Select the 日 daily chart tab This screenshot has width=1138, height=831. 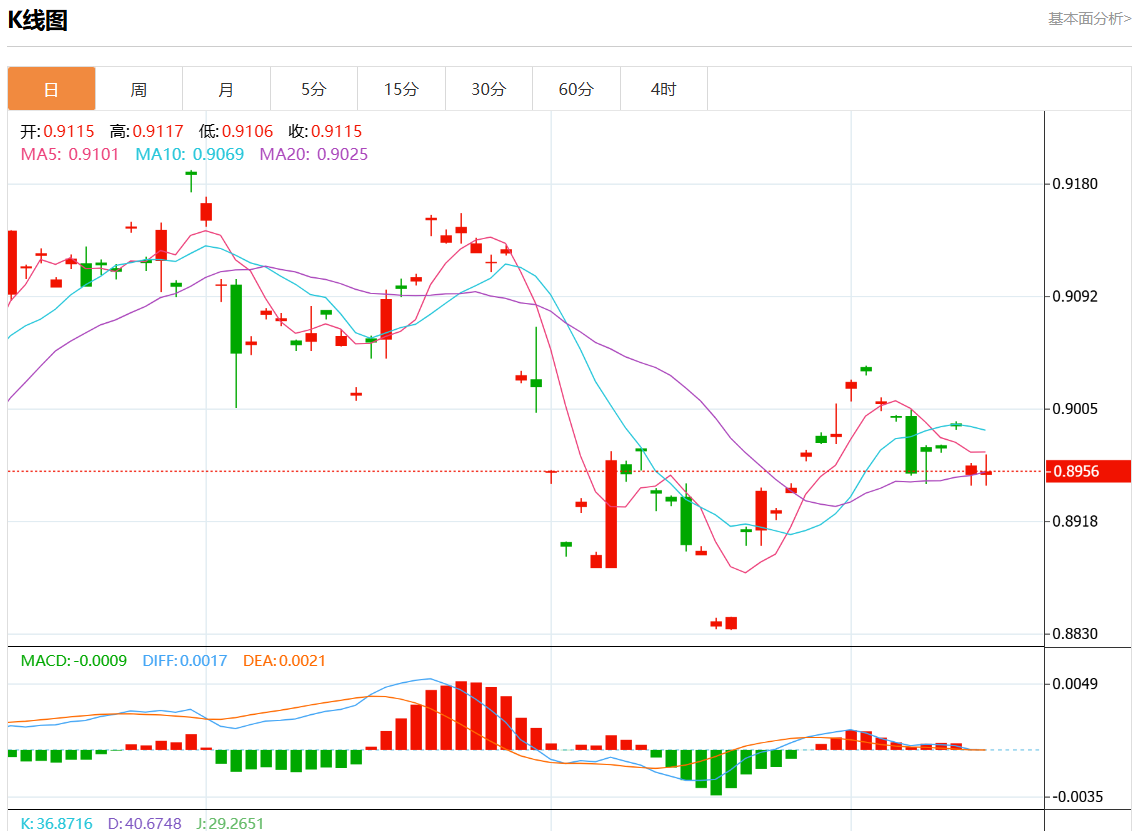(52, 89)
